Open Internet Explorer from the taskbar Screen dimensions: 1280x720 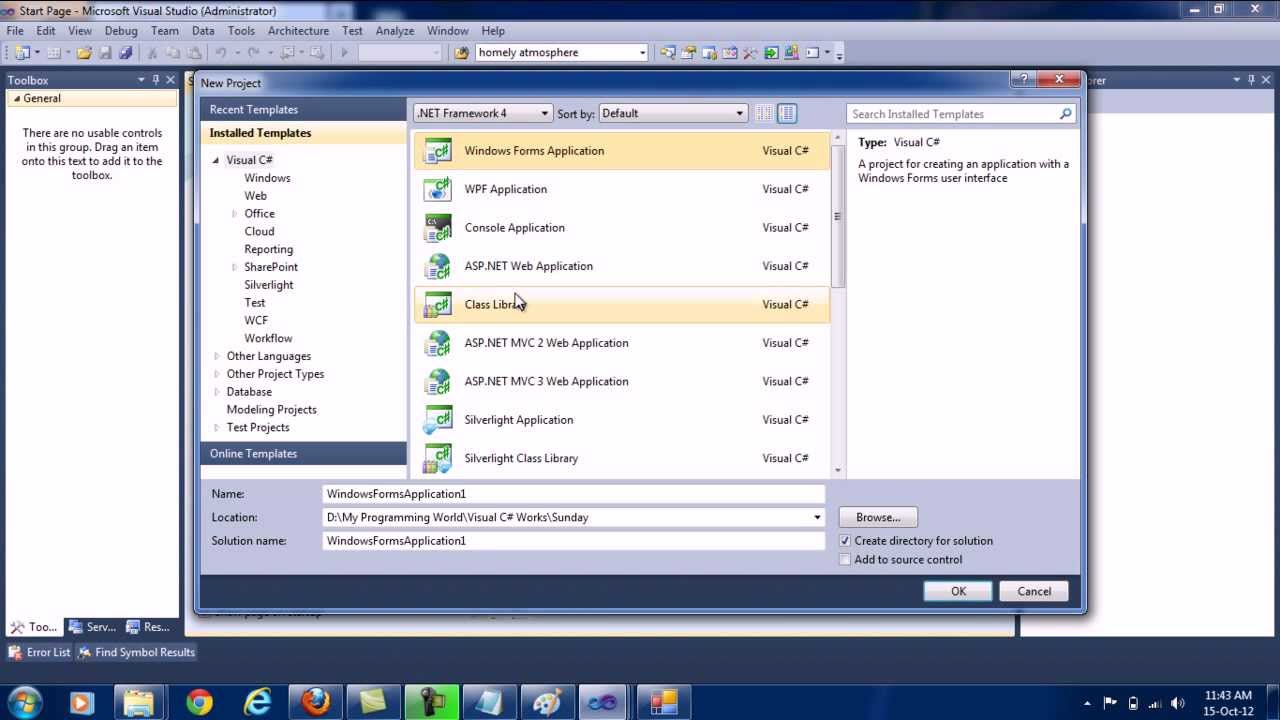click(x=257, y=703)
